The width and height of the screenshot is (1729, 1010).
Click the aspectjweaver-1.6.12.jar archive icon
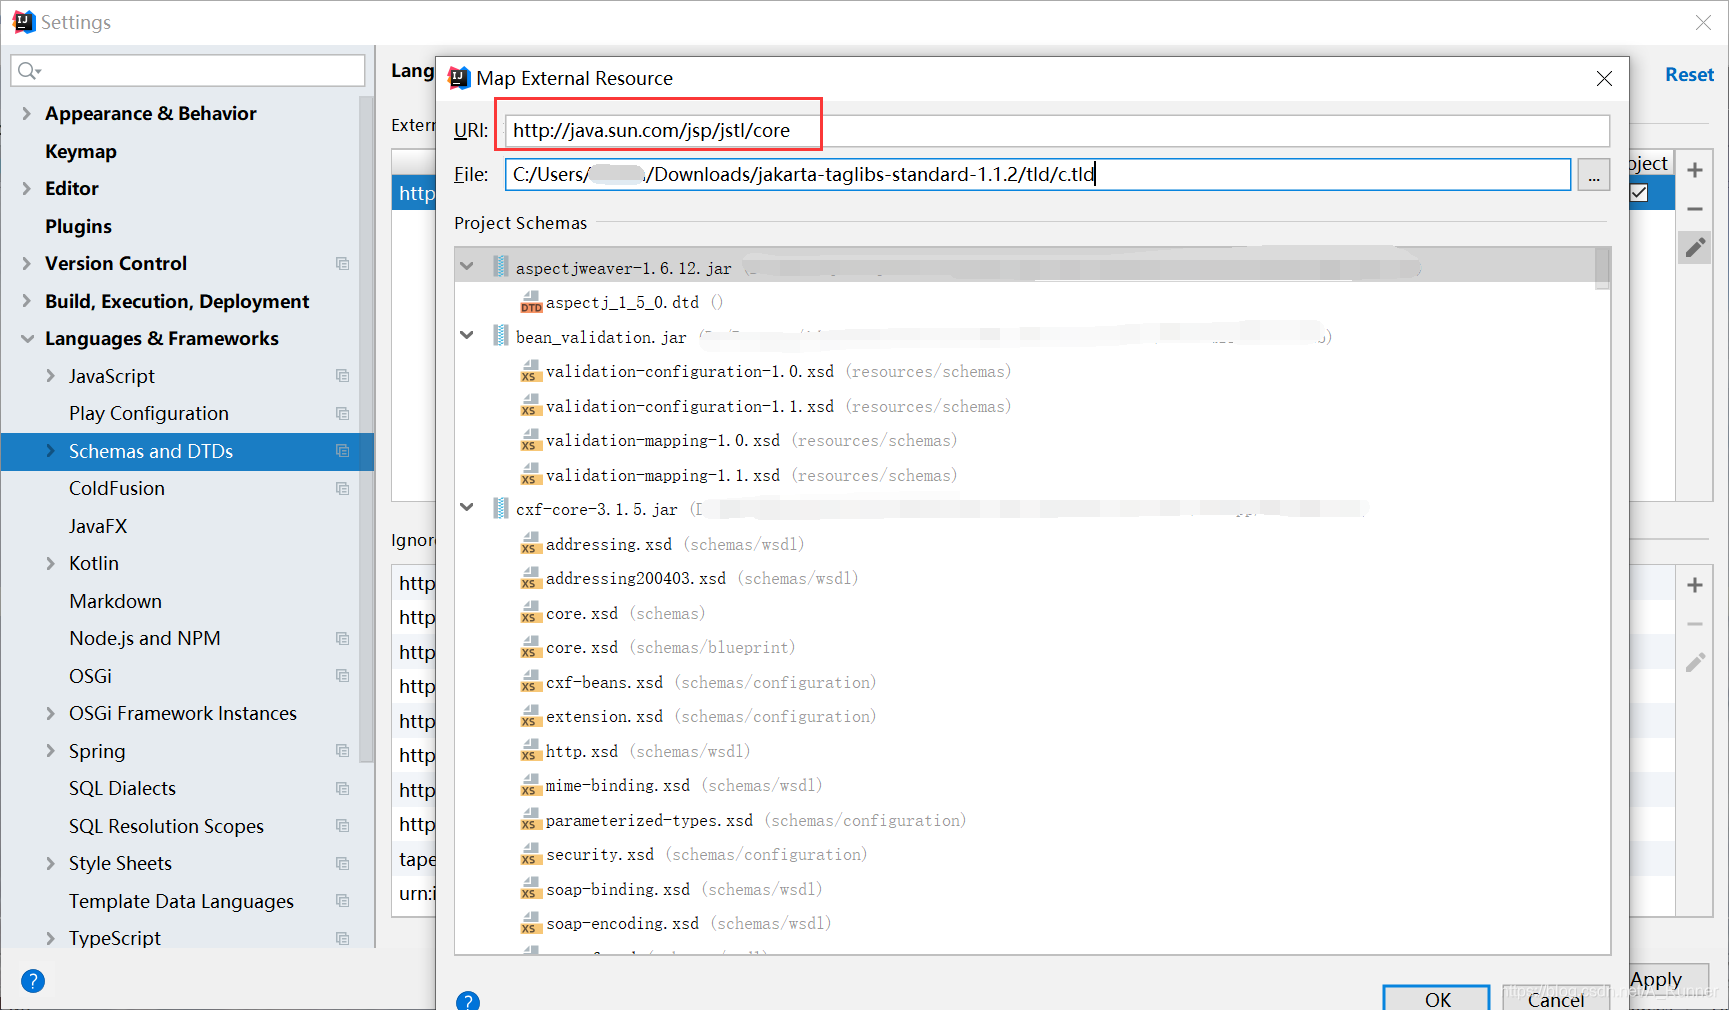pos(500,267)
